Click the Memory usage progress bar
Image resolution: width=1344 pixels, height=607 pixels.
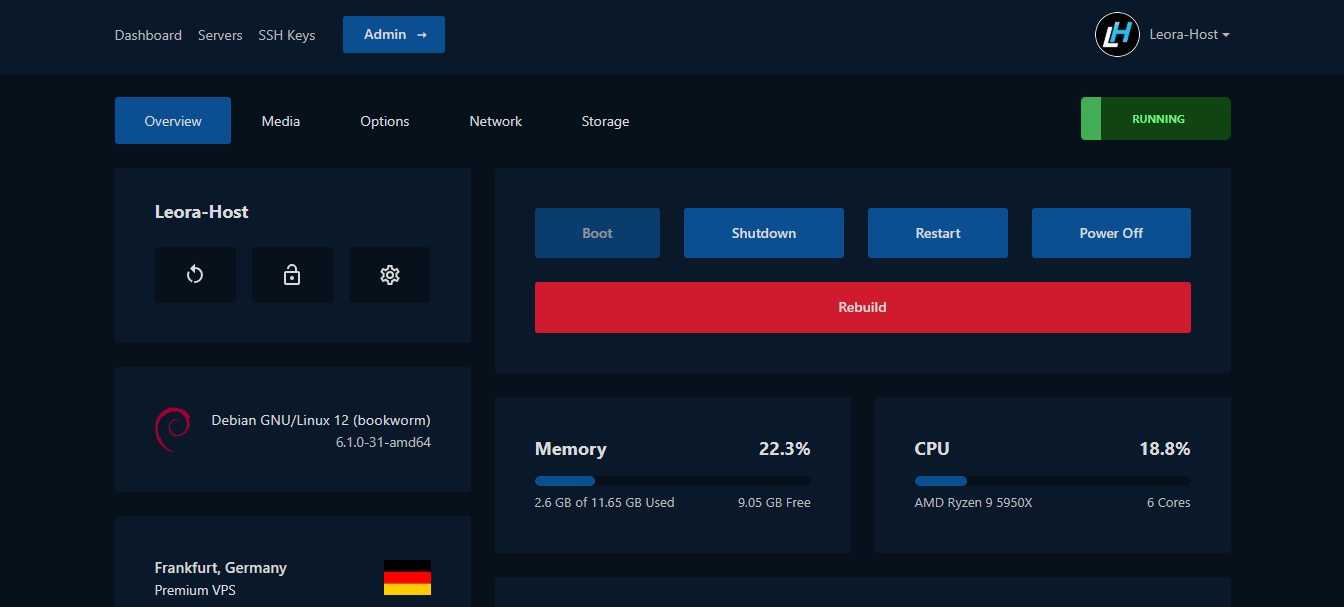click(x=673, y=481)
